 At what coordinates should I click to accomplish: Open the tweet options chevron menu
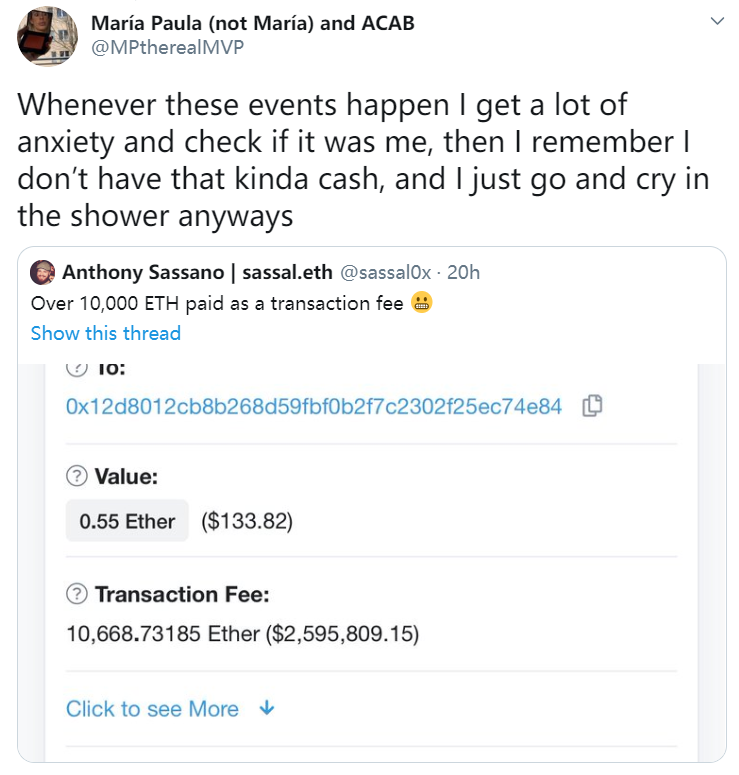tap(716, 21)
